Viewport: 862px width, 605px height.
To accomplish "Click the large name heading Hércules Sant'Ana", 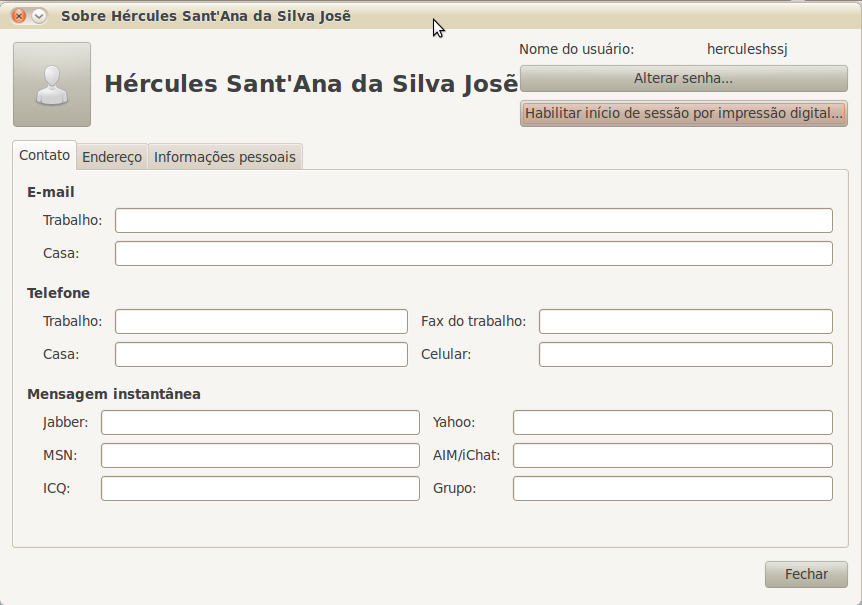I will 311,84.
